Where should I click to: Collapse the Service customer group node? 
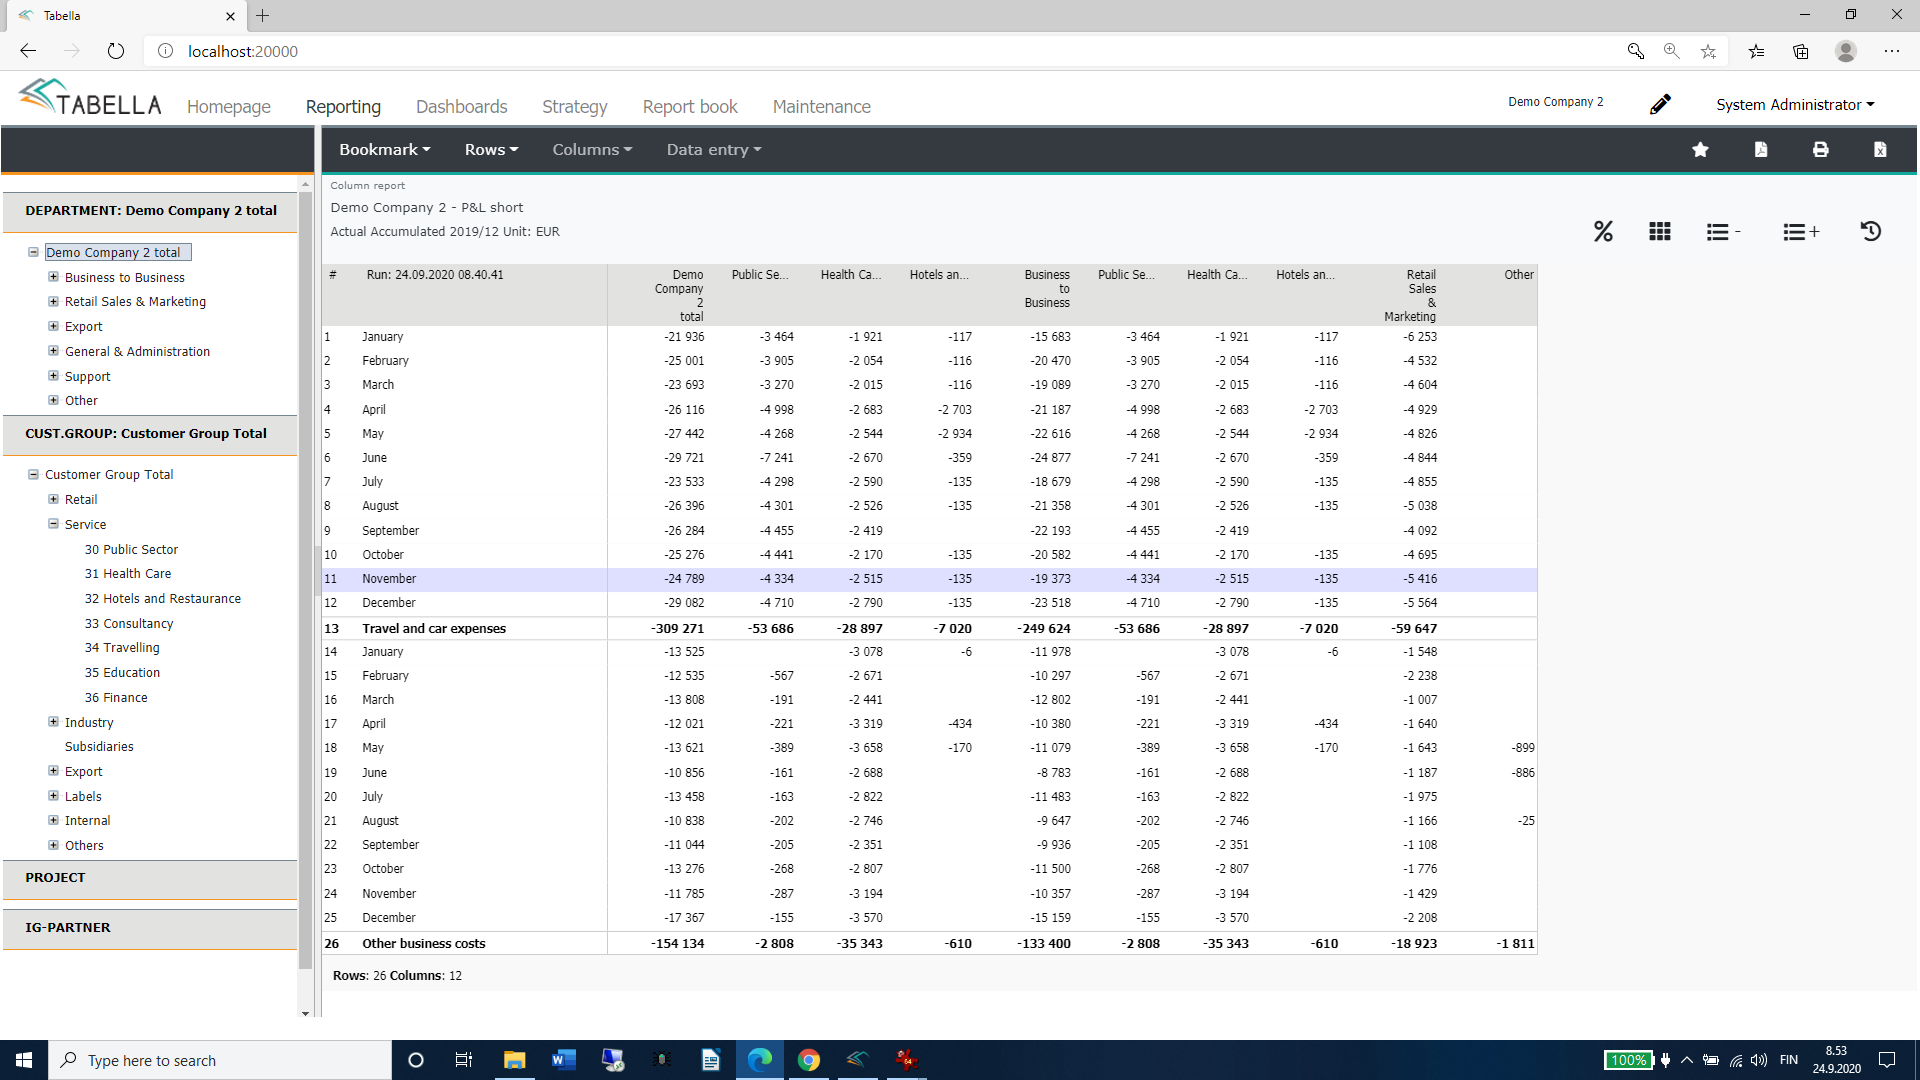point(54,524)
